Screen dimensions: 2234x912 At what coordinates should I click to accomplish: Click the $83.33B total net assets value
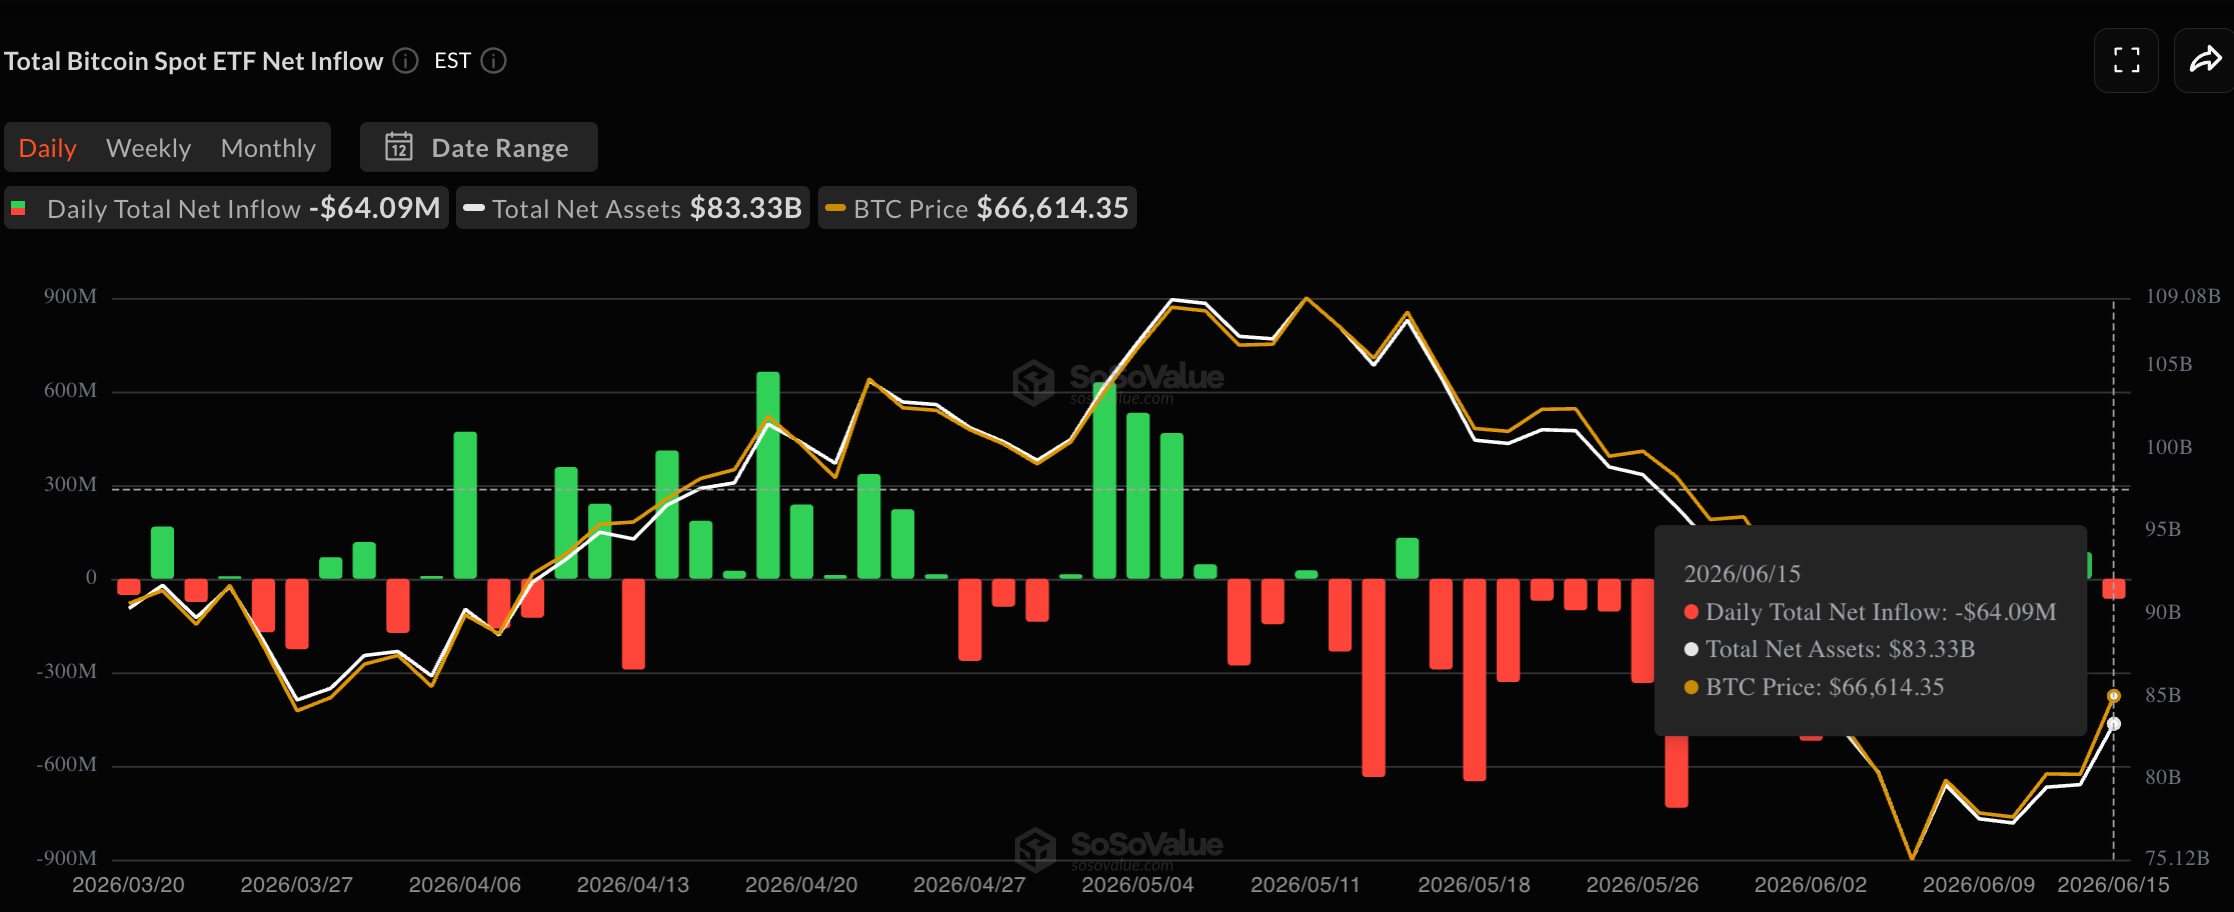click(x=746, y=208)
